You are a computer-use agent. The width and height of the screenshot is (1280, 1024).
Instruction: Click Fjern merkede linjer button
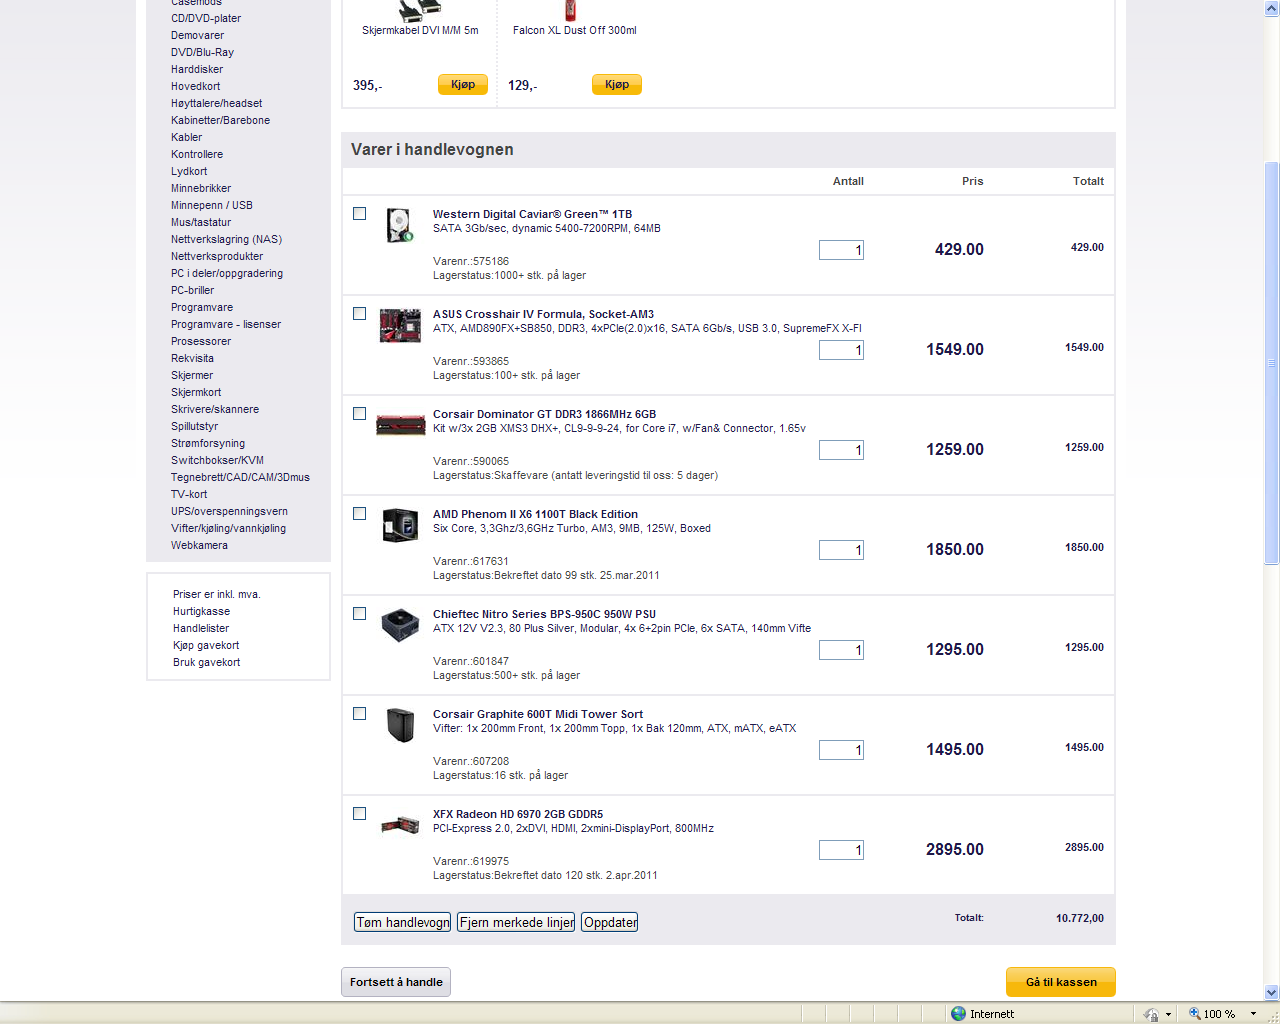click(516, 922)
